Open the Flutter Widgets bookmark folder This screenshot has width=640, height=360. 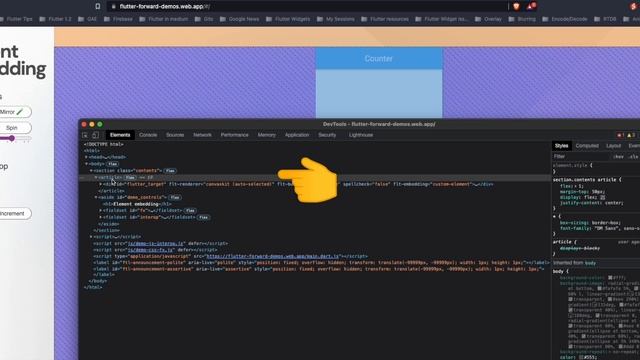(x=288, y=19)
